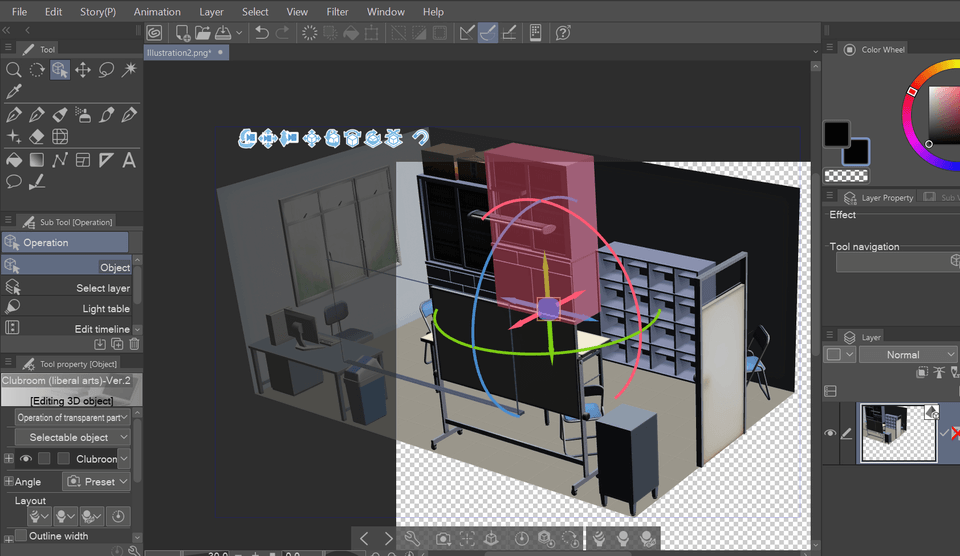
Task: Expand the Angle settings plus
Action: pos(9,482)
